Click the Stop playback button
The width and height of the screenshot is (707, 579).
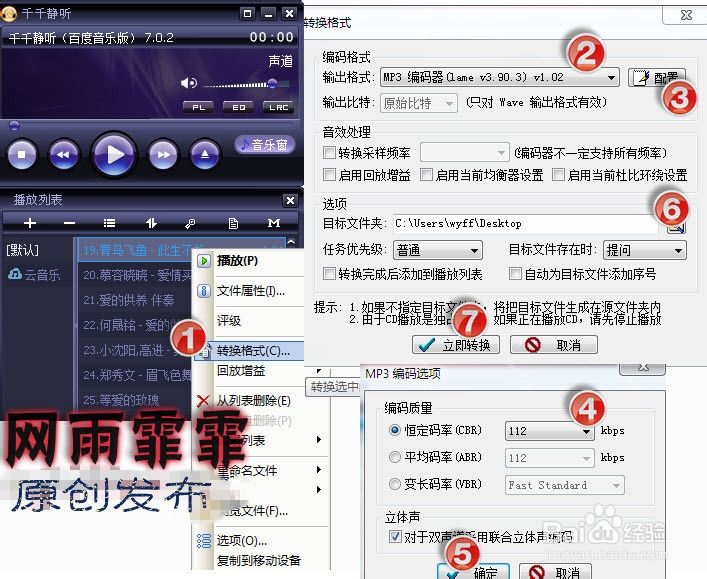tap(21, 155)
